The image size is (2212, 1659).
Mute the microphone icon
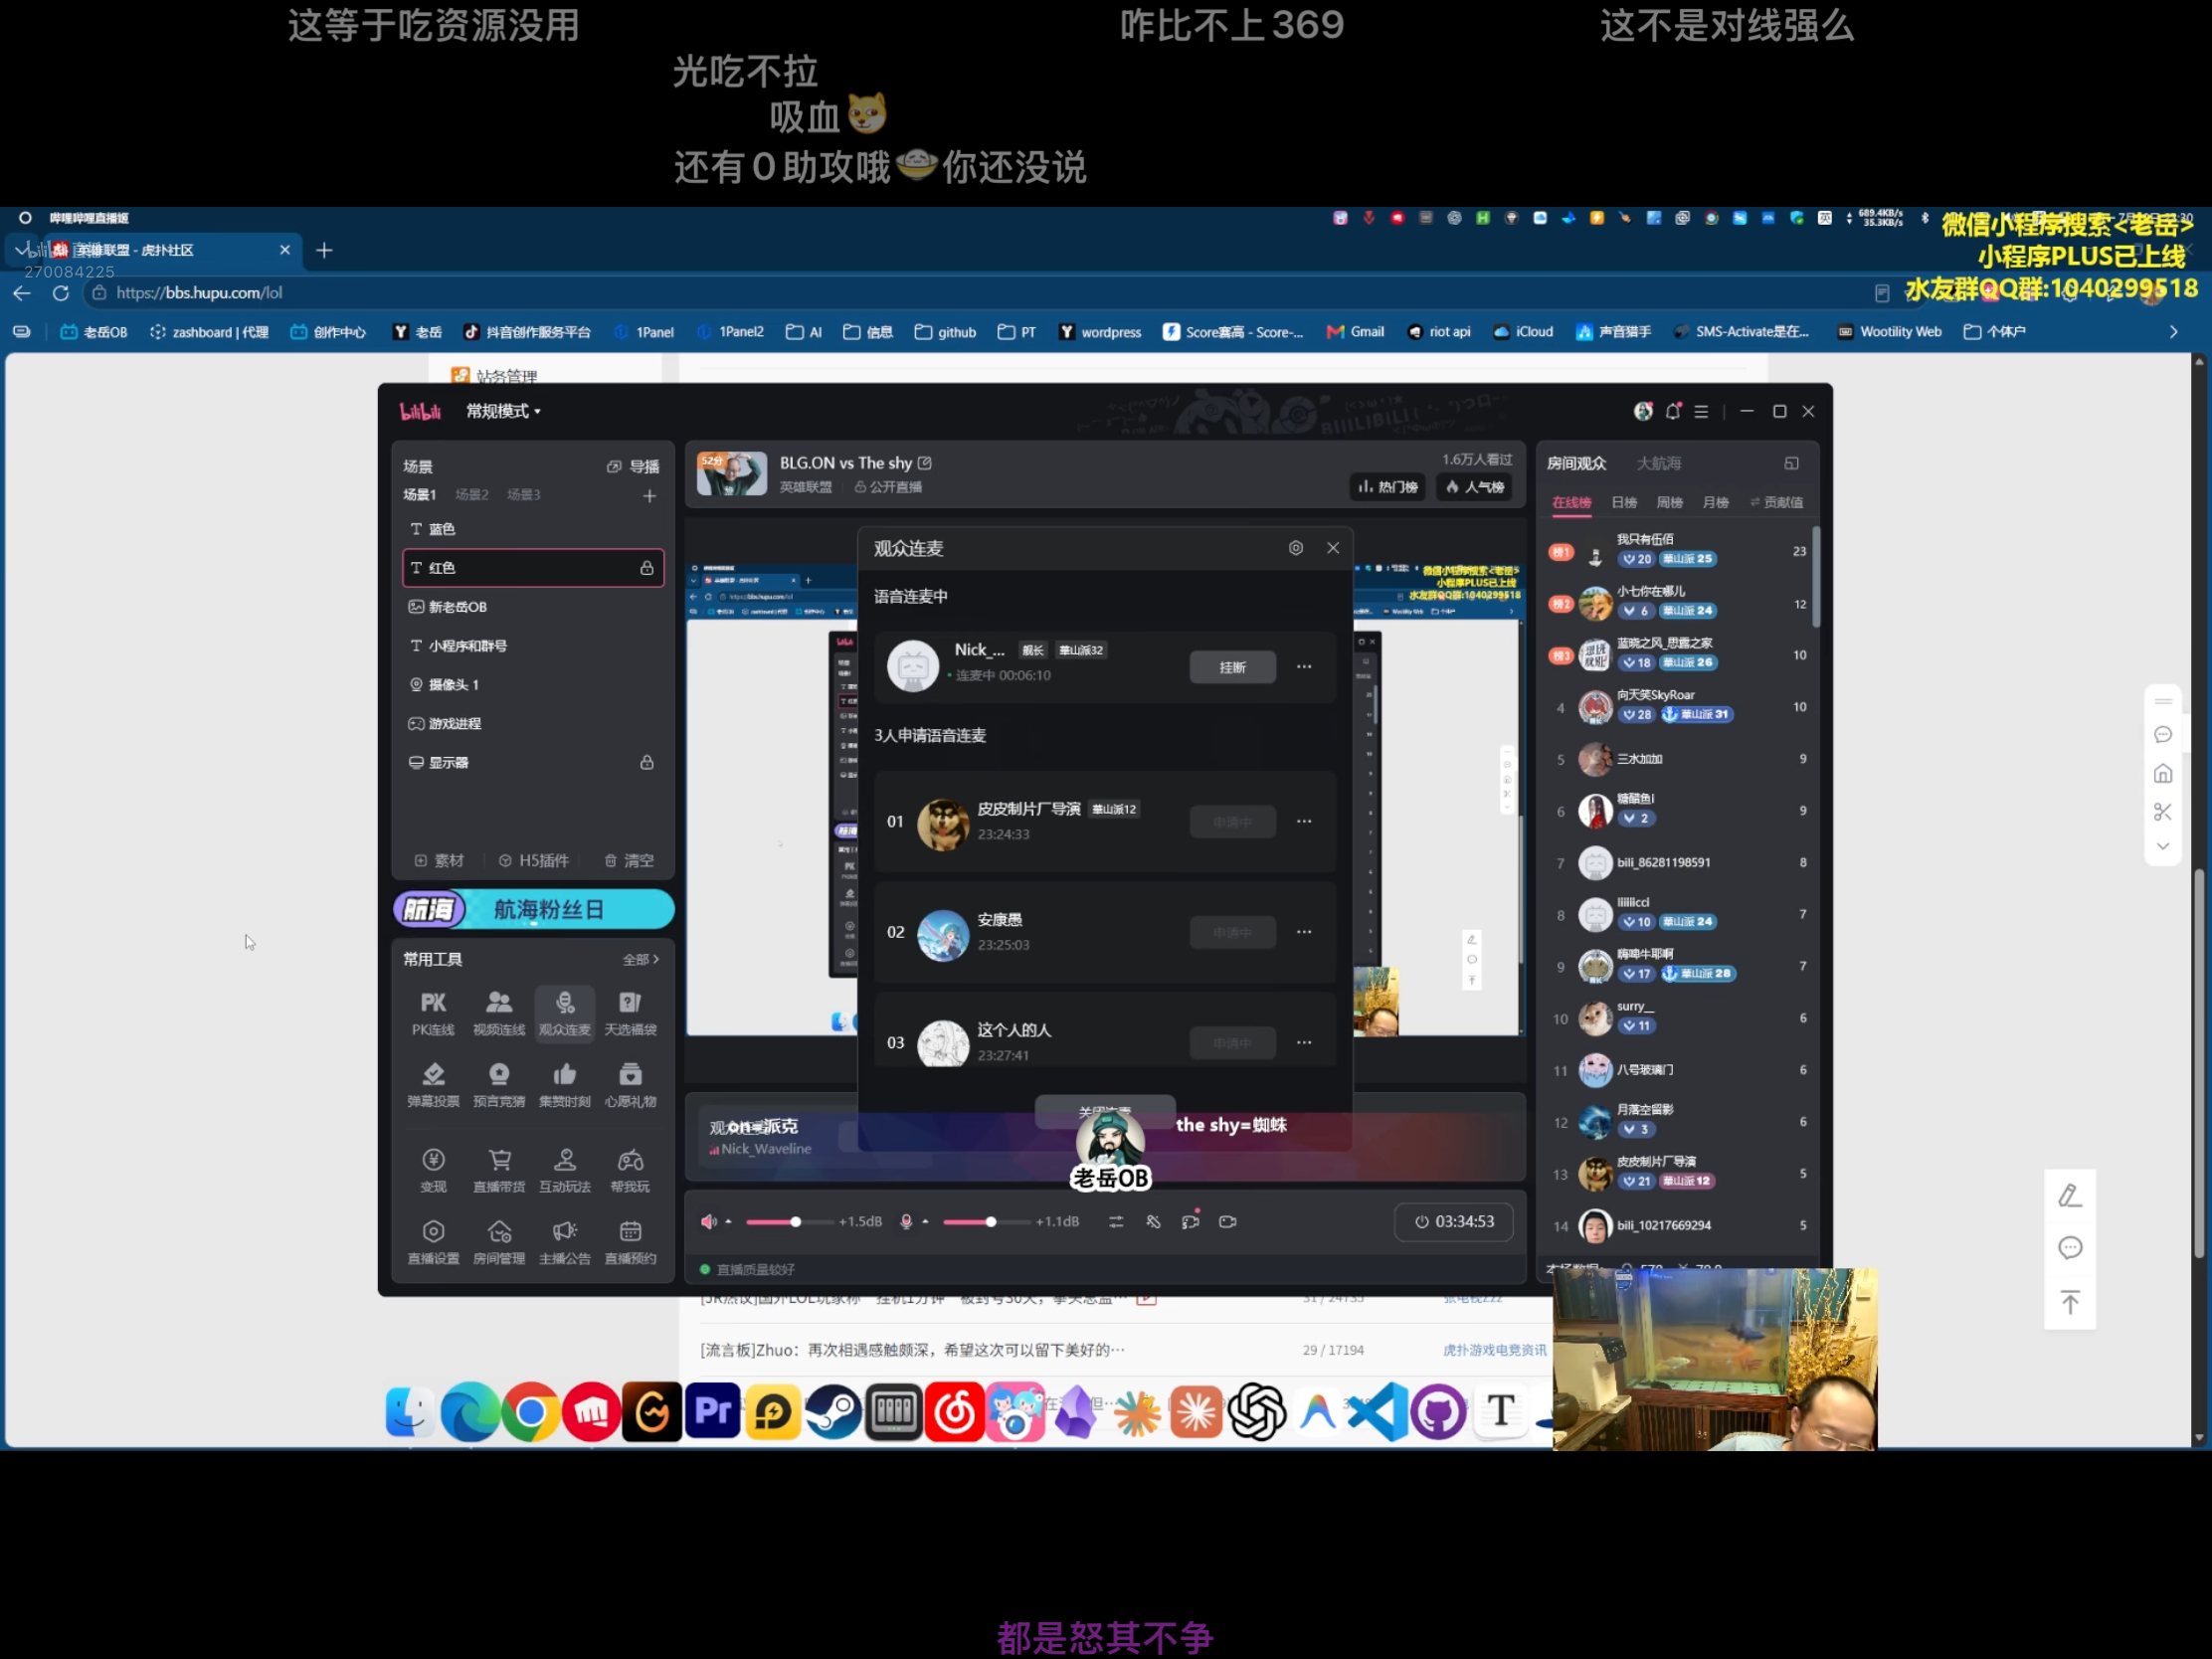pyautogui.click(x=906, y=1221)
